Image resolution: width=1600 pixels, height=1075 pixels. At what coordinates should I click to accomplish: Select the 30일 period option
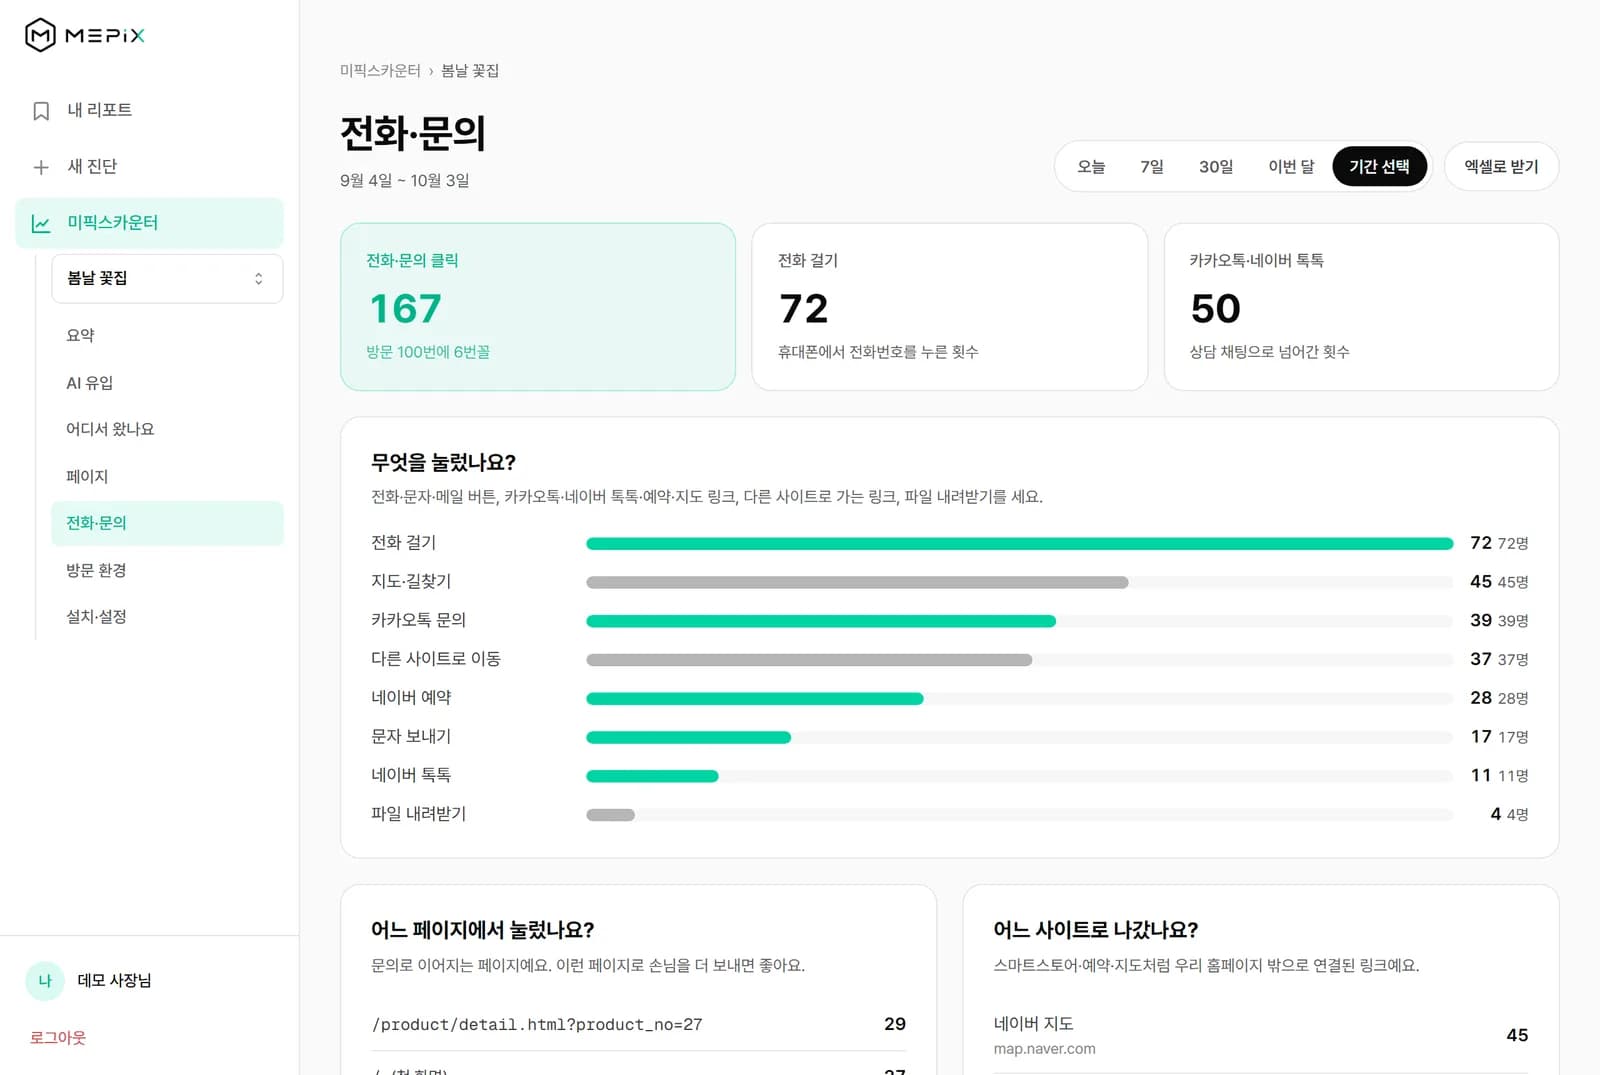pos(1216,166)
